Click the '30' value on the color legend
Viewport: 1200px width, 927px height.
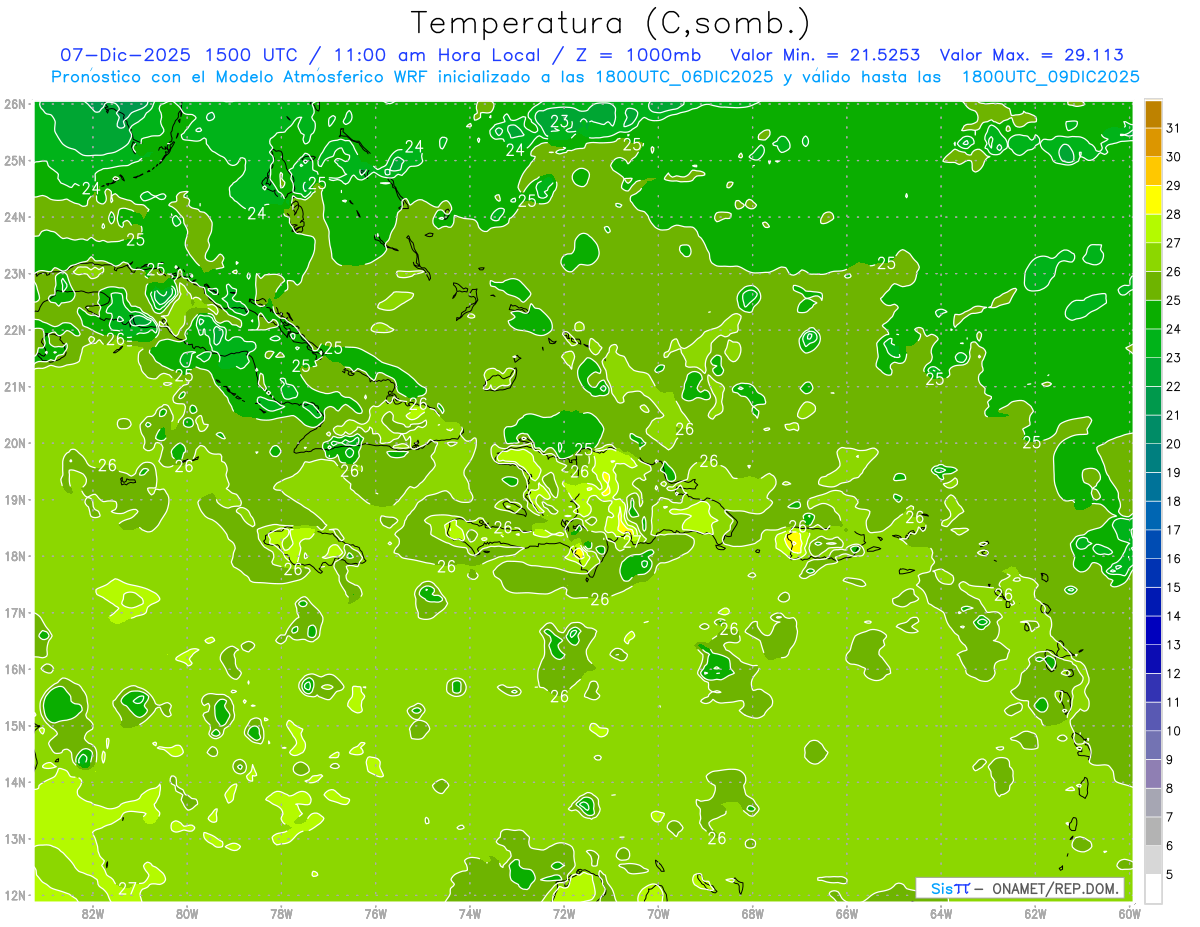click(1173, 156)
